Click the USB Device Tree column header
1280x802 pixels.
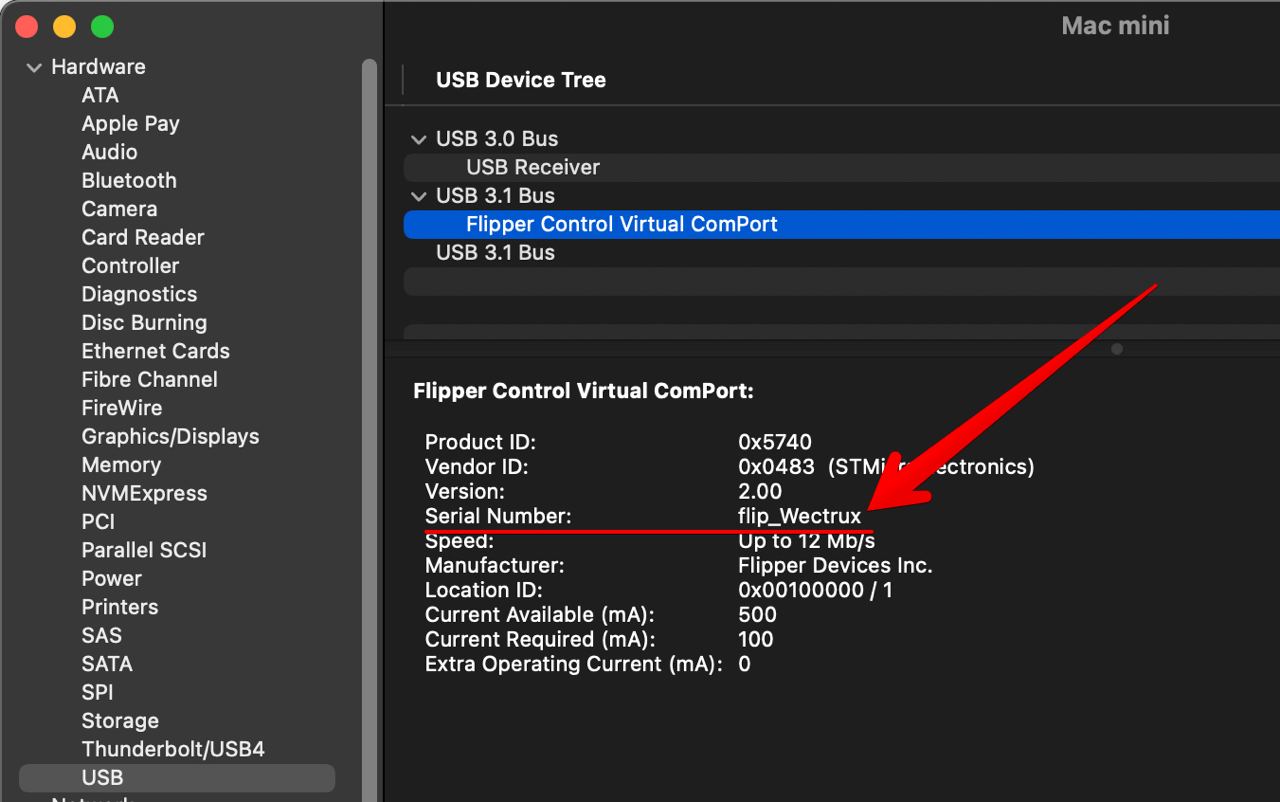(x=521, y=80)
